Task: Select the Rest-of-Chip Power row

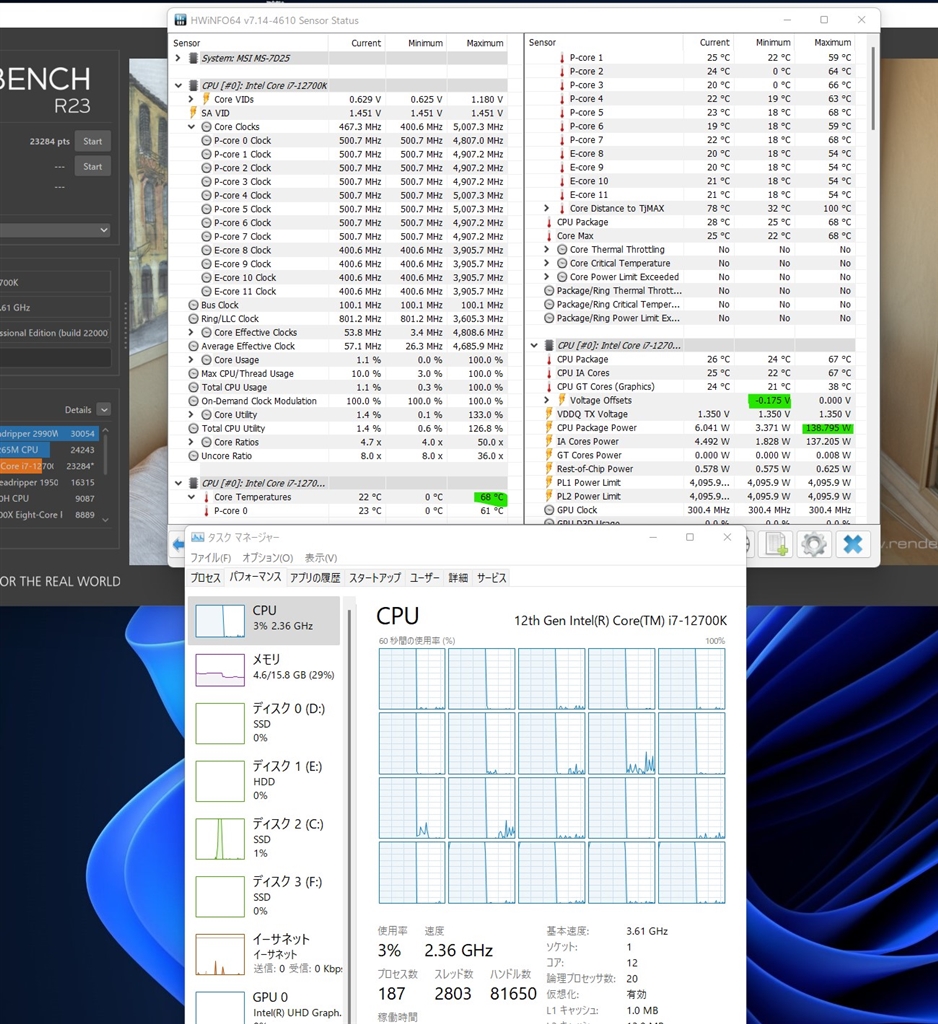Action: click(698, 469)
